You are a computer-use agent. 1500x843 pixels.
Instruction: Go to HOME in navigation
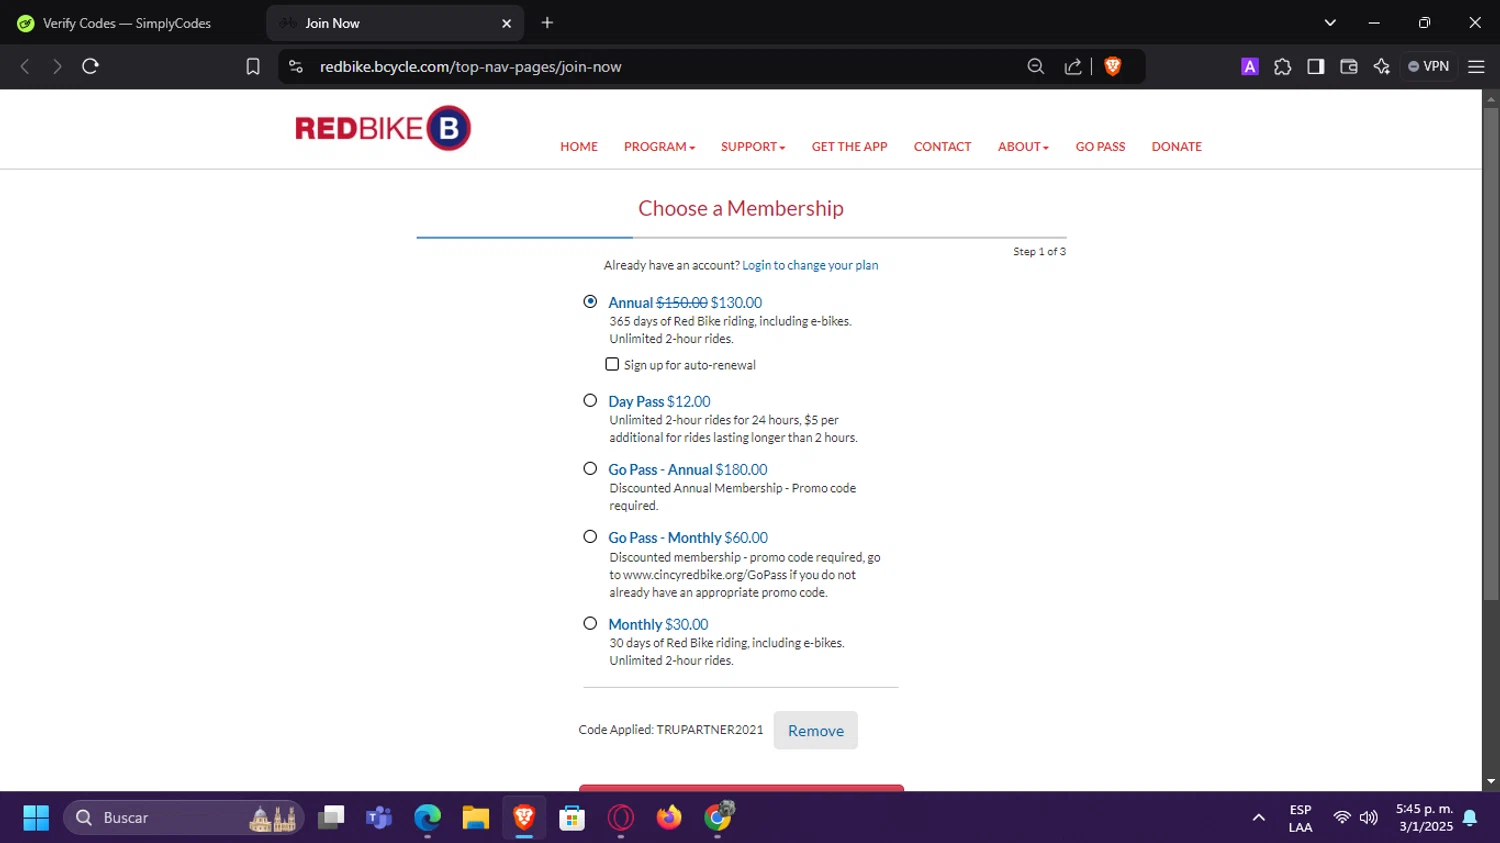[x=579, y=146]
